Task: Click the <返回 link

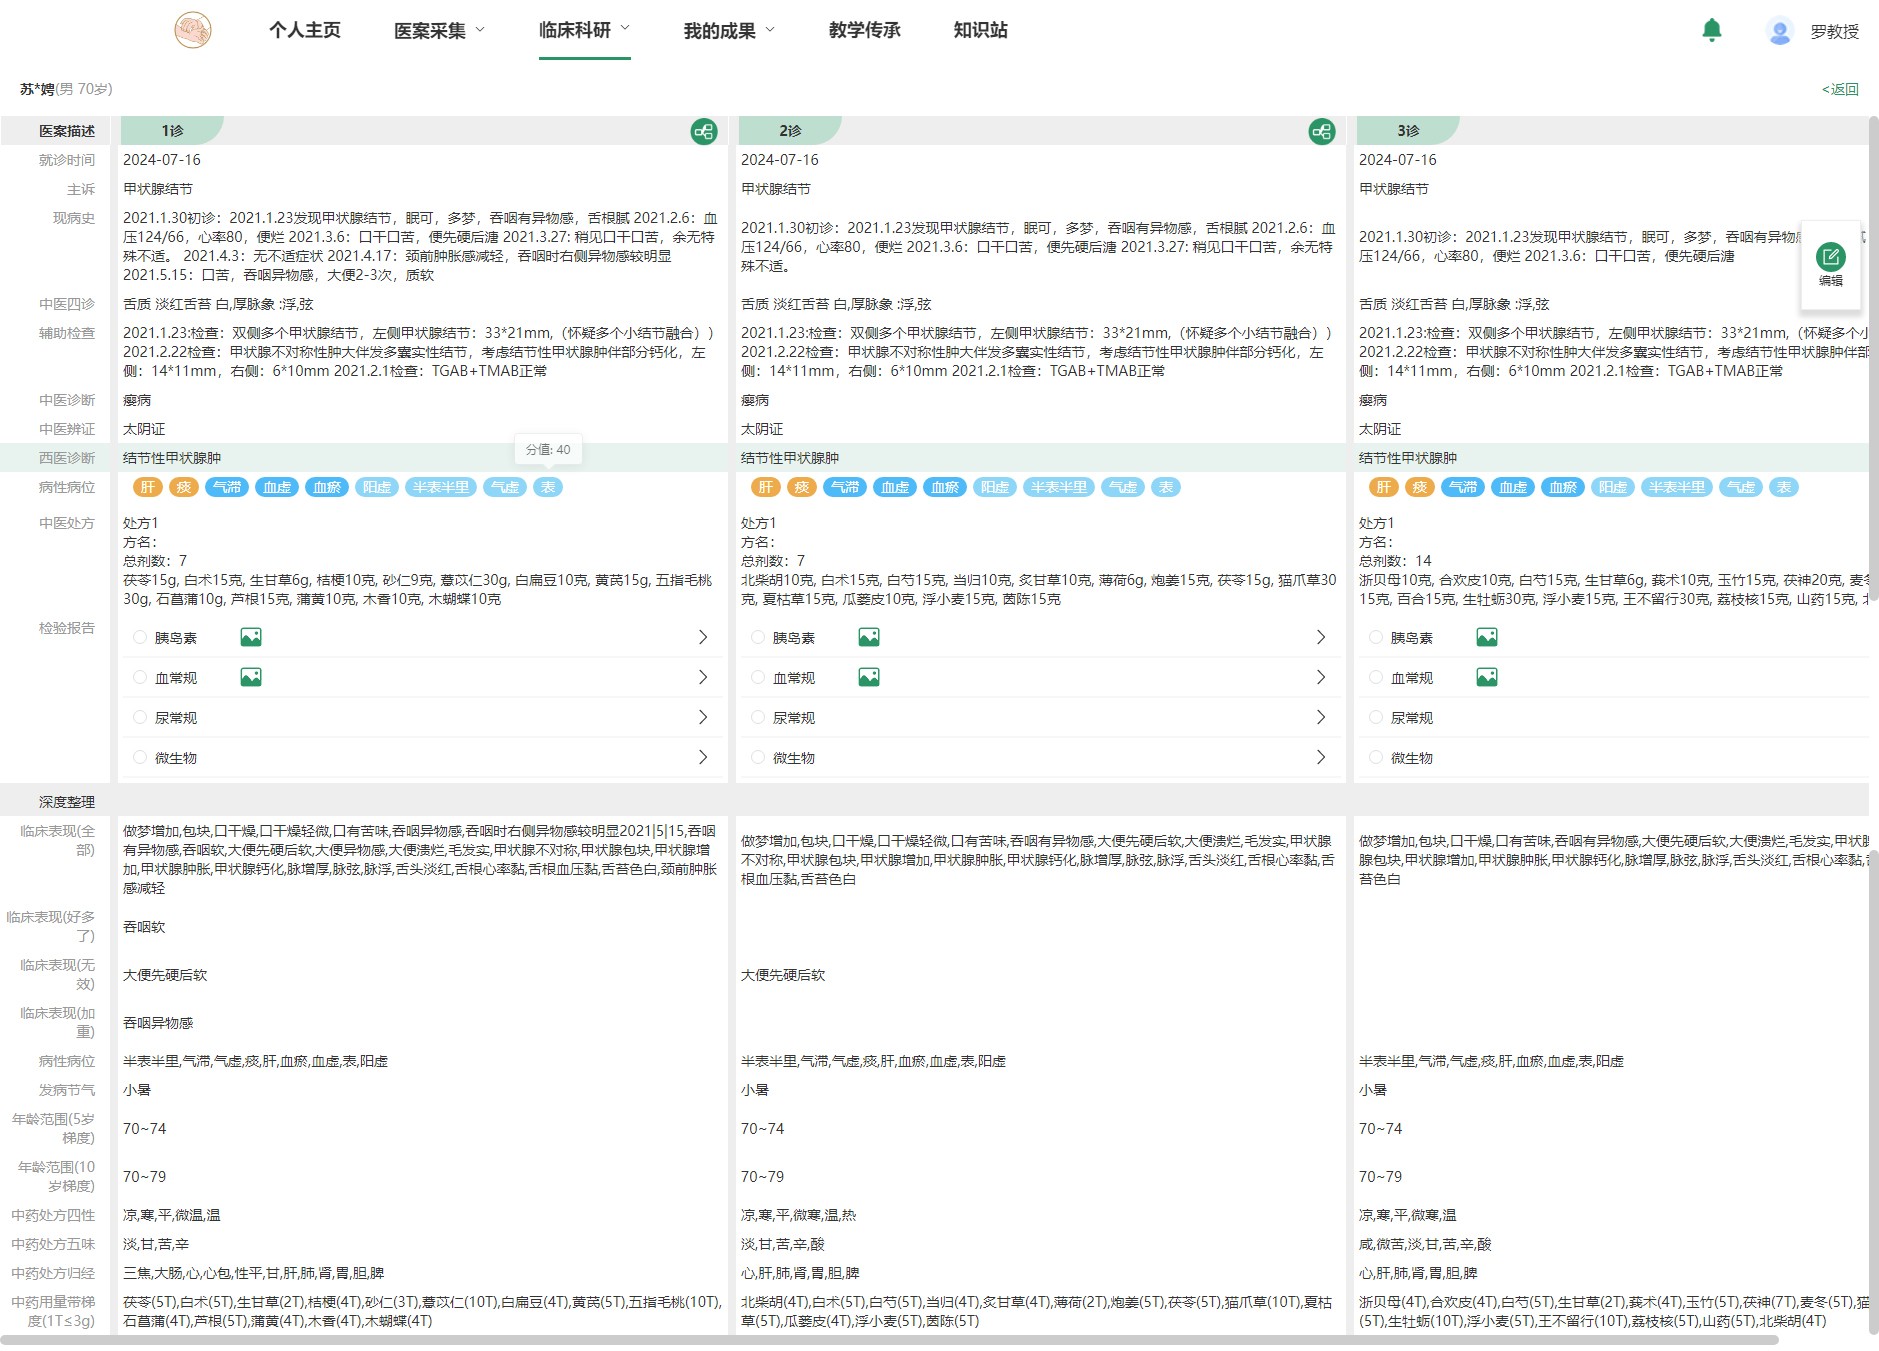Action: 1839,89
